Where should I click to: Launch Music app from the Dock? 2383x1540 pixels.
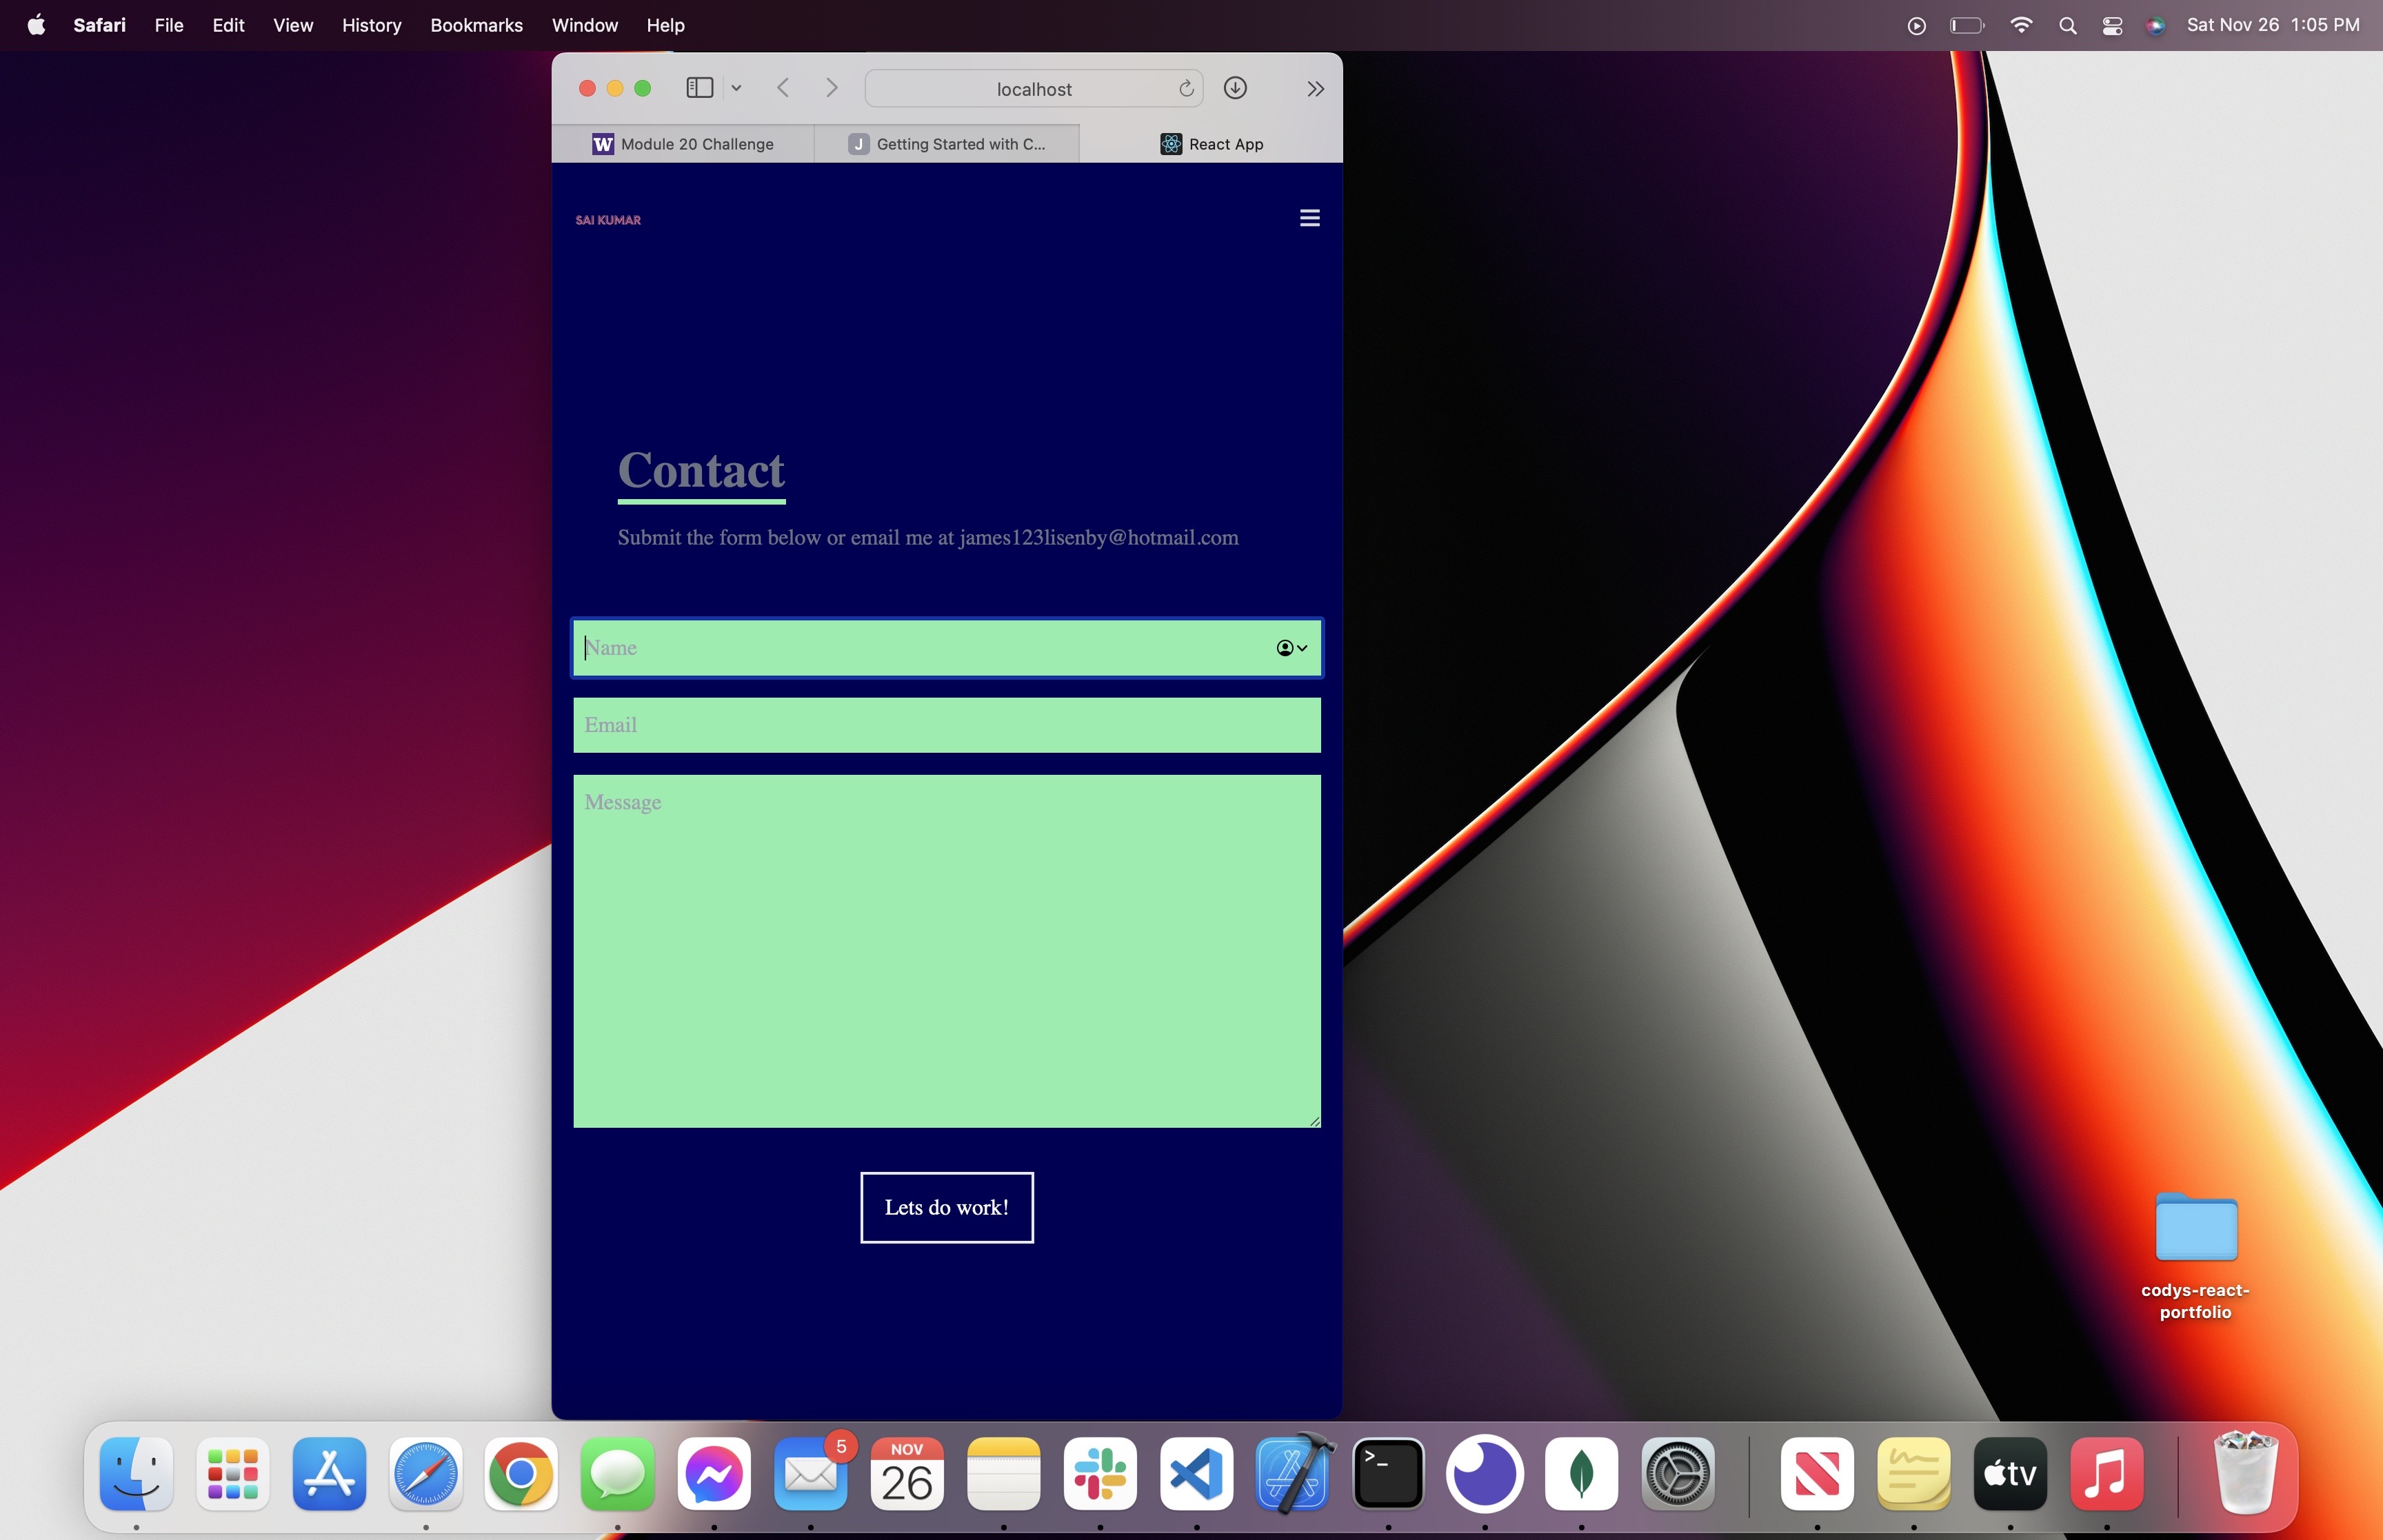point(2107,1474)
